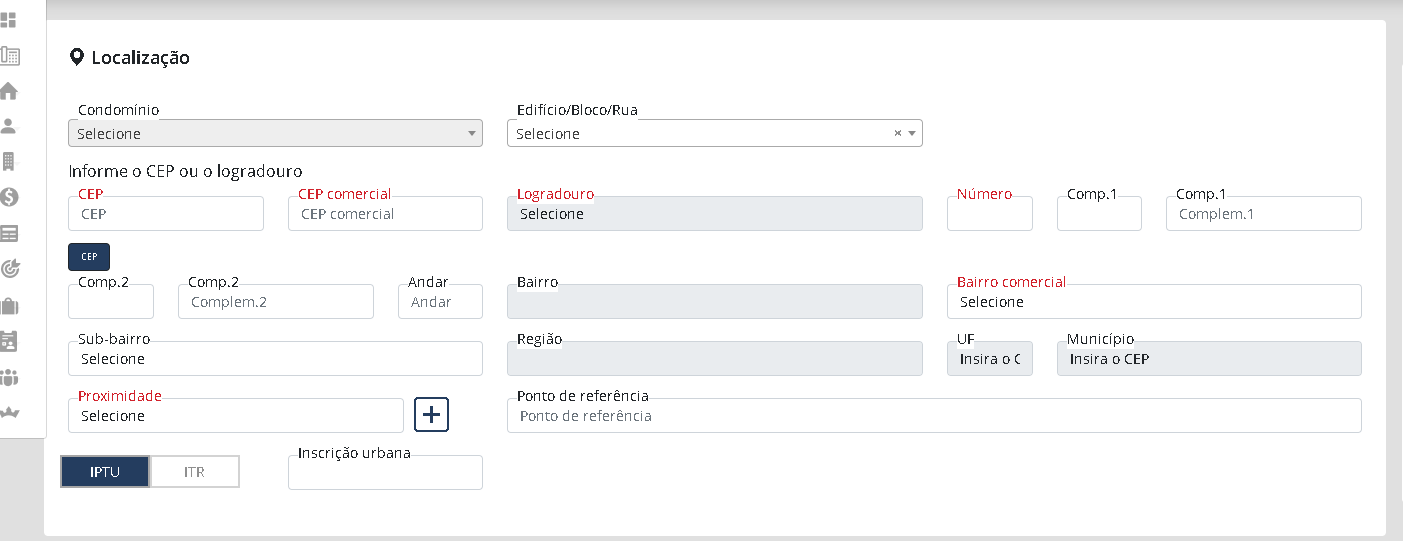Click the plus icon beside Proximidade
Screen dimensions: 1403x541
point(431,414)
